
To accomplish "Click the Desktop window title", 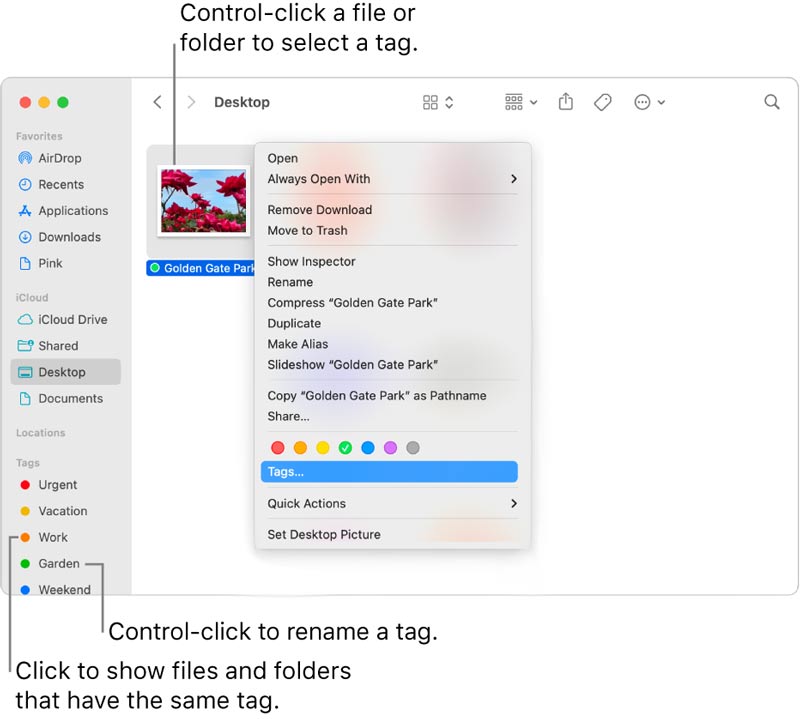I will click(242, 102).
